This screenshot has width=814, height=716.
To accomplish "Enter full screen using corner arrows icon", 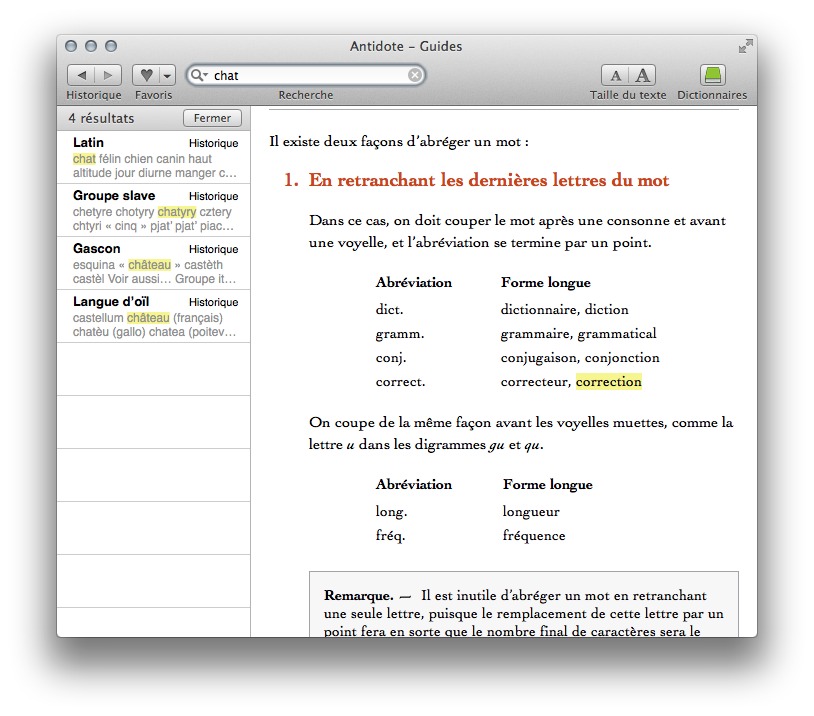I will (x=745, y=47).
